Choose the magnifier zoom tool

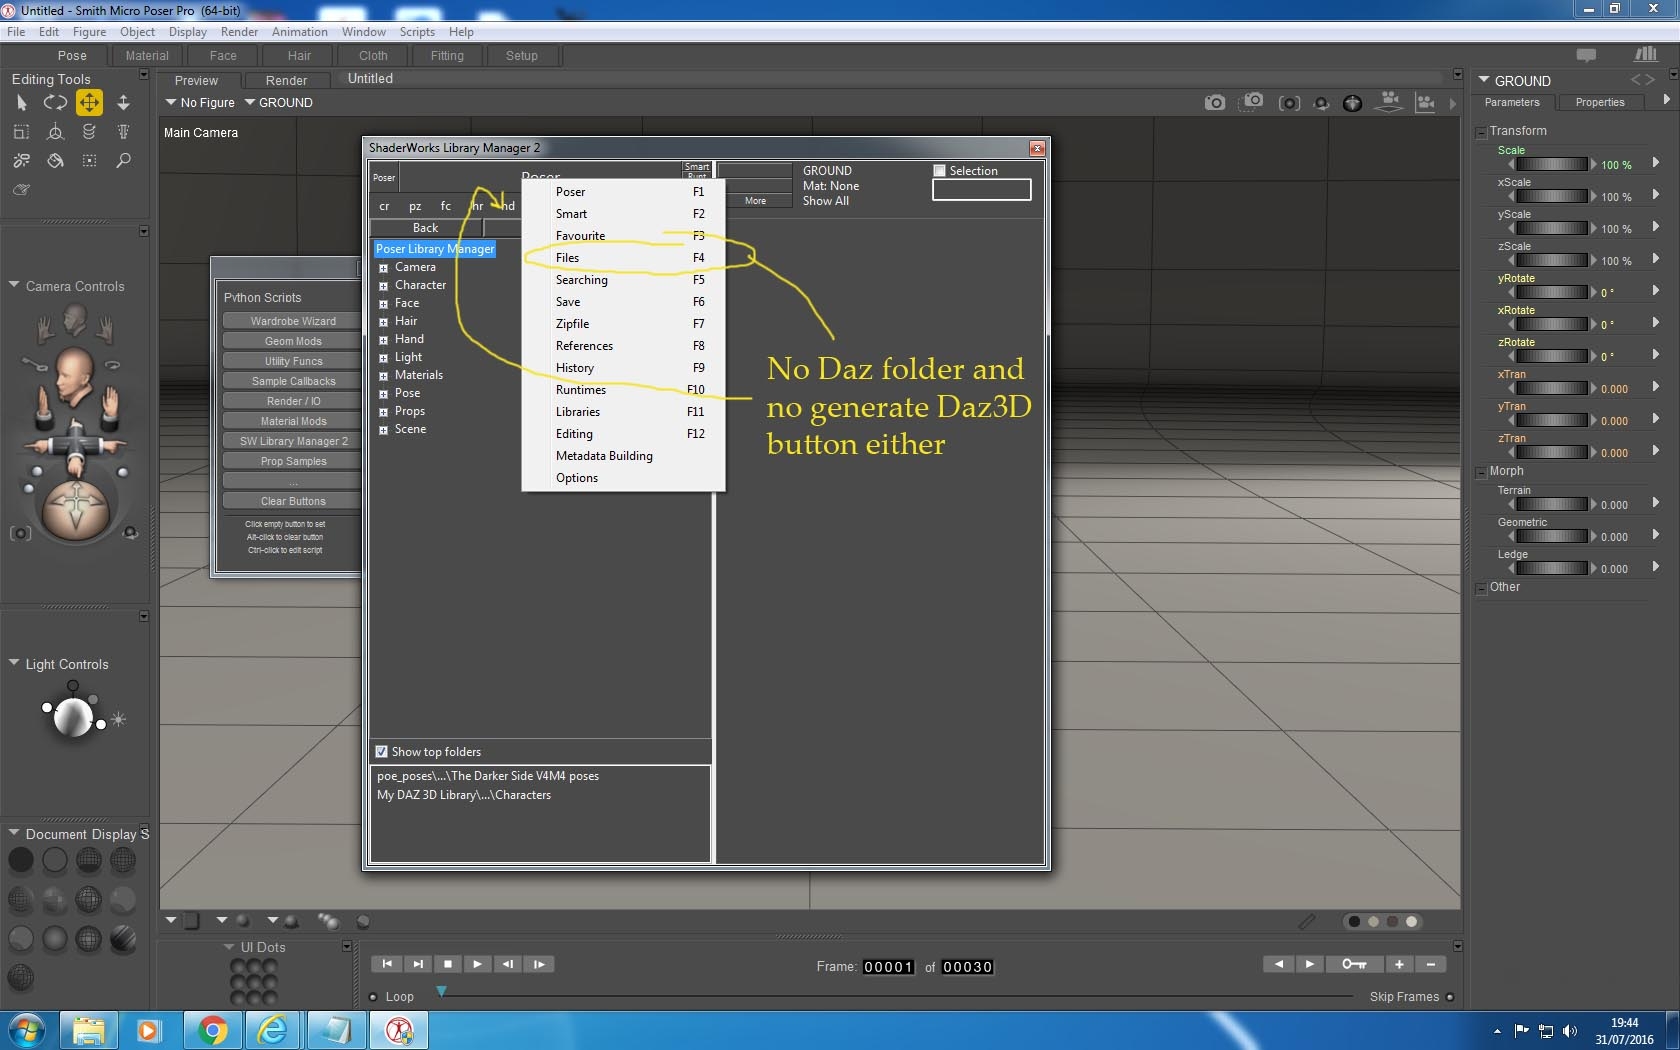[x=123, y=160]
